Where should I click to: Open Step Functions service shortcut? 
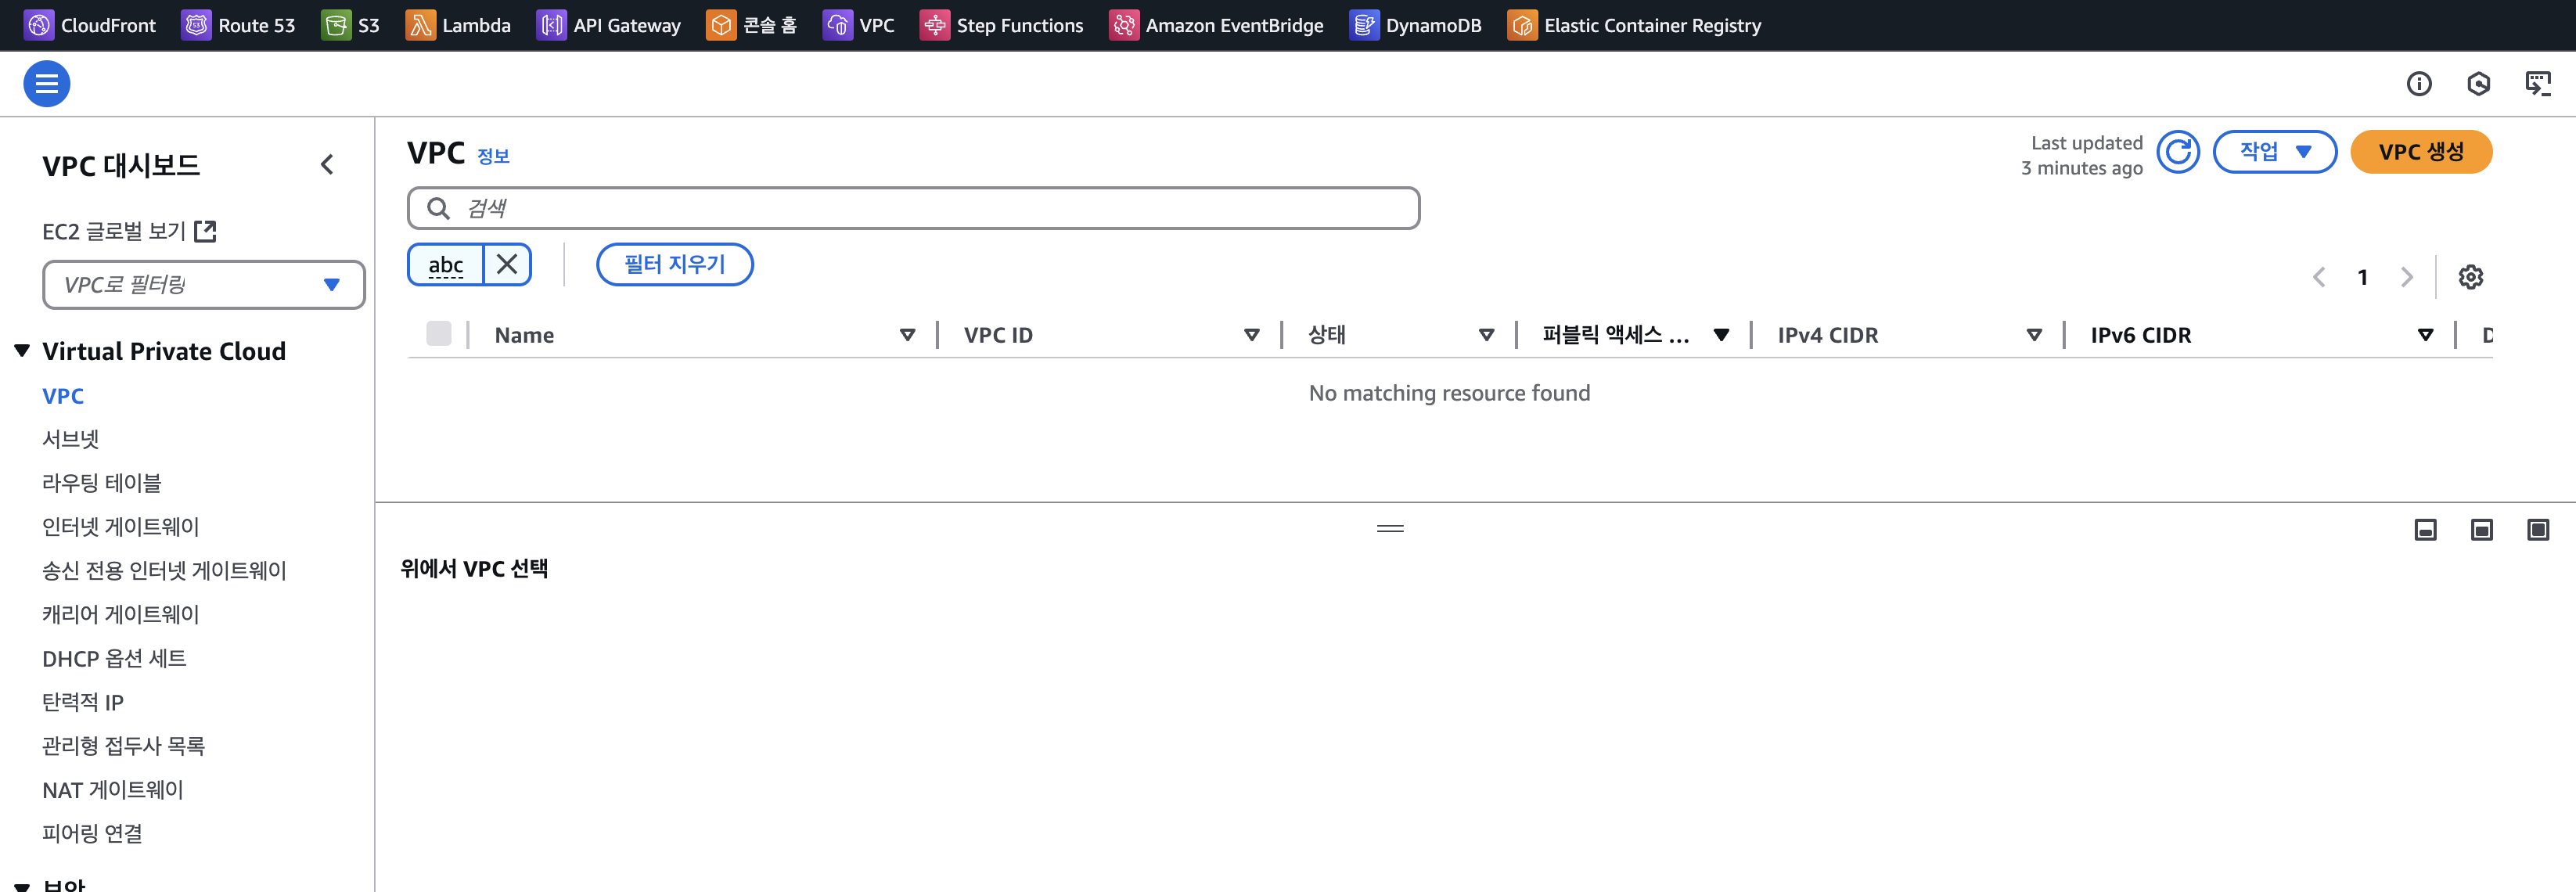click(x=1001, y=25)
